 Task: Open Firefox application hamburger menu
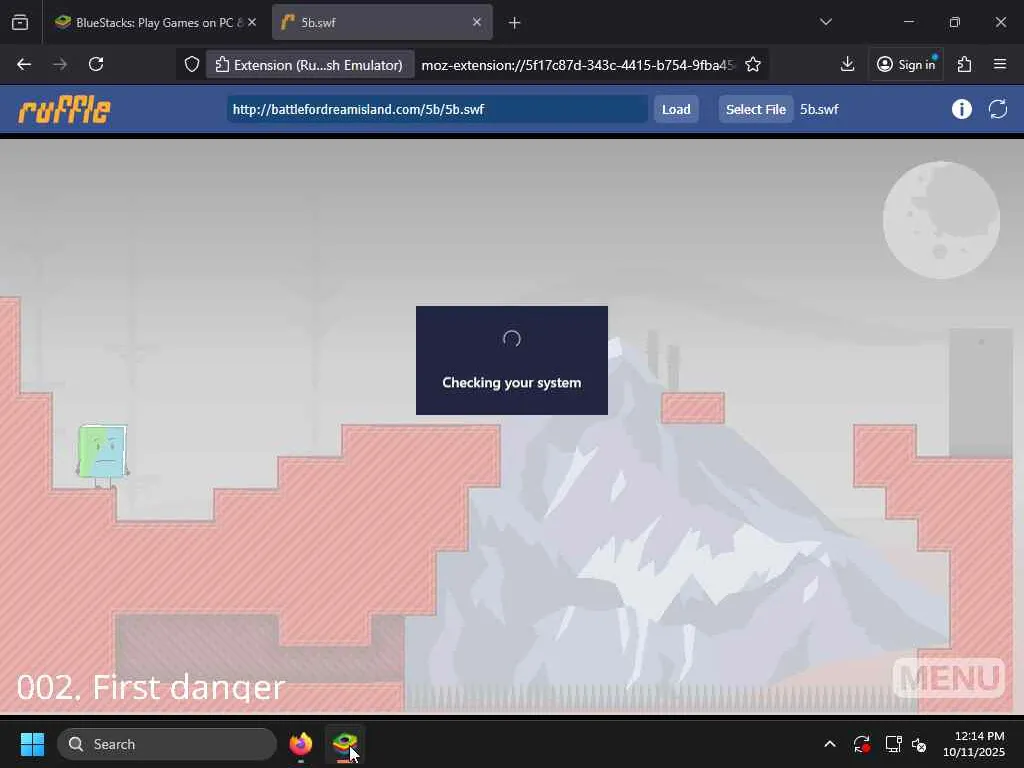(1000, 64)
